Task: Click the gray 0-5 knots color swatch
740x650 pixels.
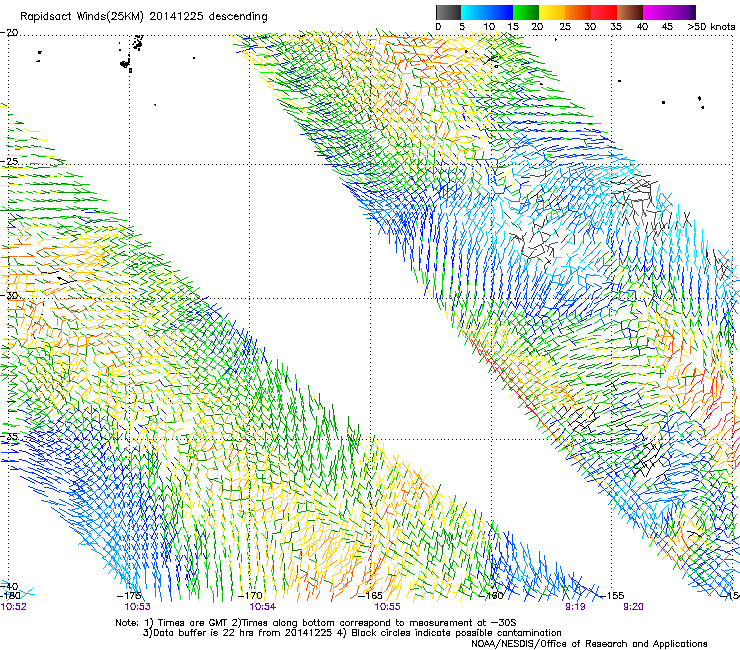Action: [448, 12]
